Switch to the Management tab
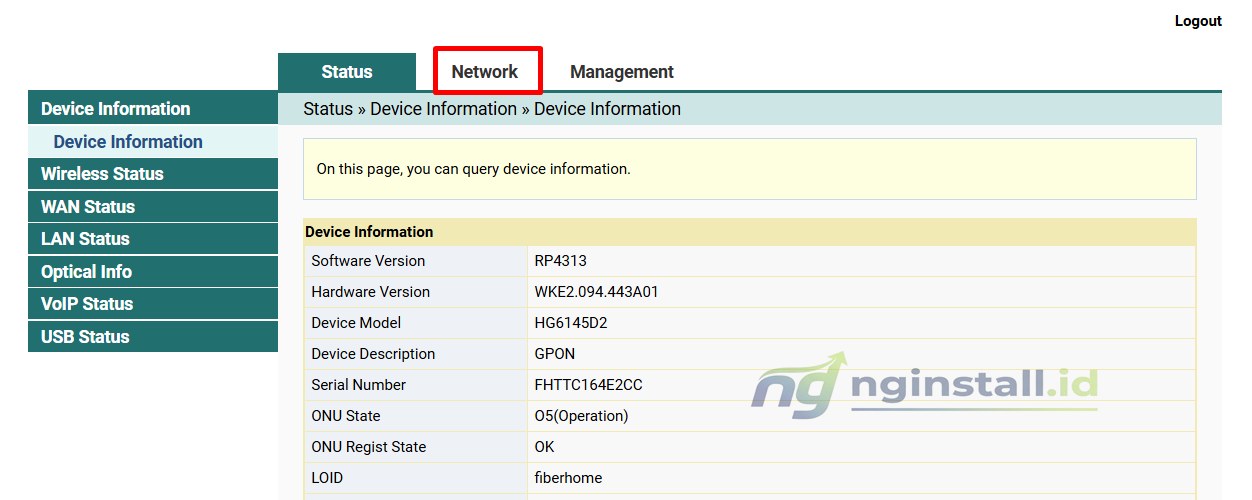 621,72
